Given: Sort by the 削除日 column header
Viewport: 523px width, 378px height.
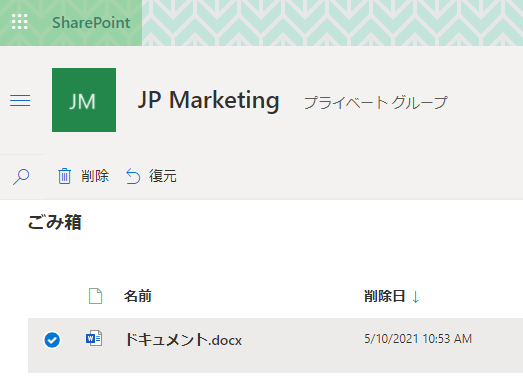Looking at the screenshot, I should click(x=385, y=296).
